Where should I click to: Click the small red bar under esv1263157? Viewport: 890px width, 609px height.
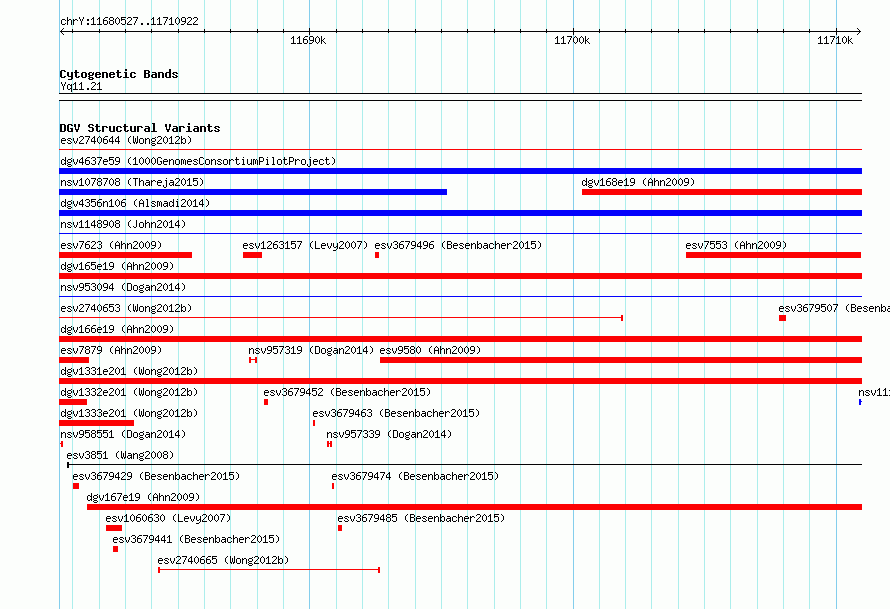pyautogui.click(x=253, y=255)
